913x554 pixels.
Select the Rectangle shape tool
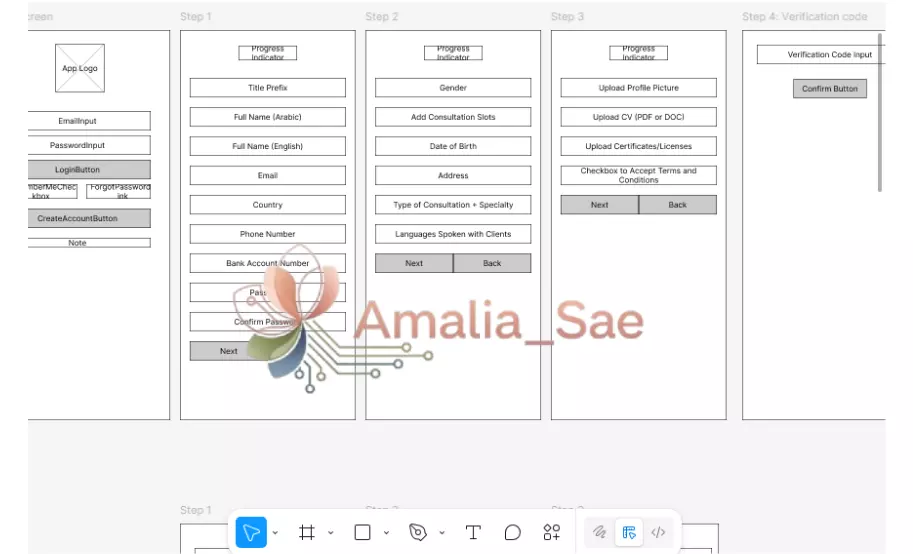click(362, 532)
